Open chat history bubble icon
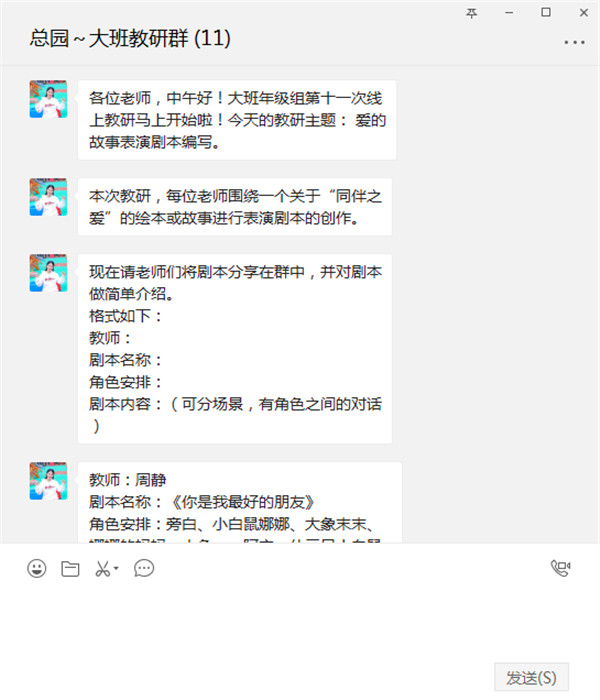 (144, 568)
